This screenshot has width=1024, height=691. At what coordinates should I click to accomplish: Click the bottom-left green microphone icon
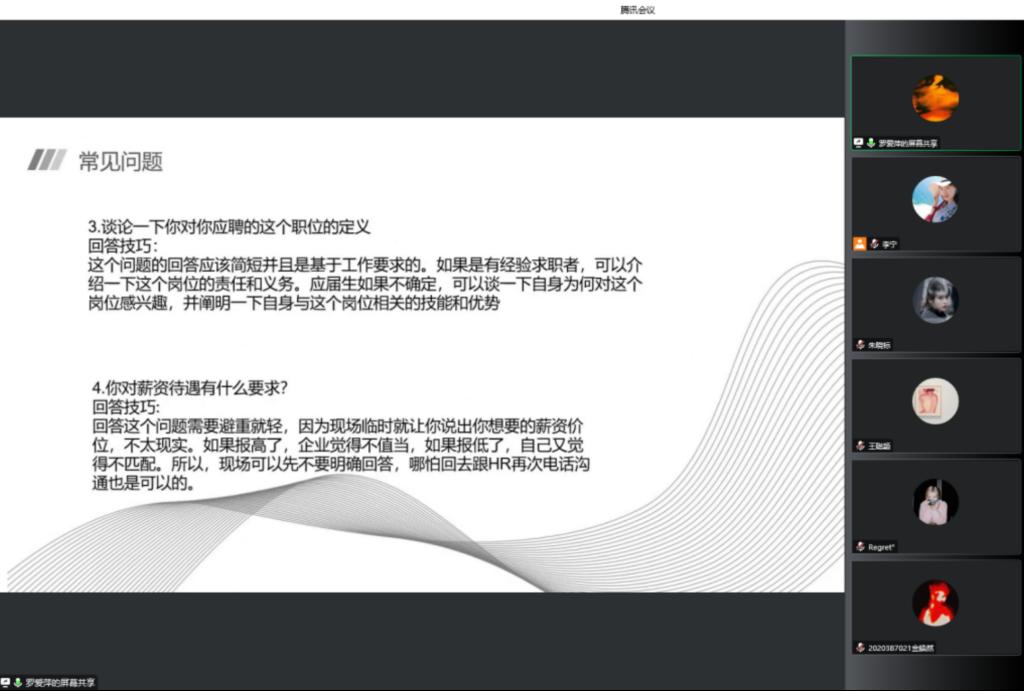17,682
